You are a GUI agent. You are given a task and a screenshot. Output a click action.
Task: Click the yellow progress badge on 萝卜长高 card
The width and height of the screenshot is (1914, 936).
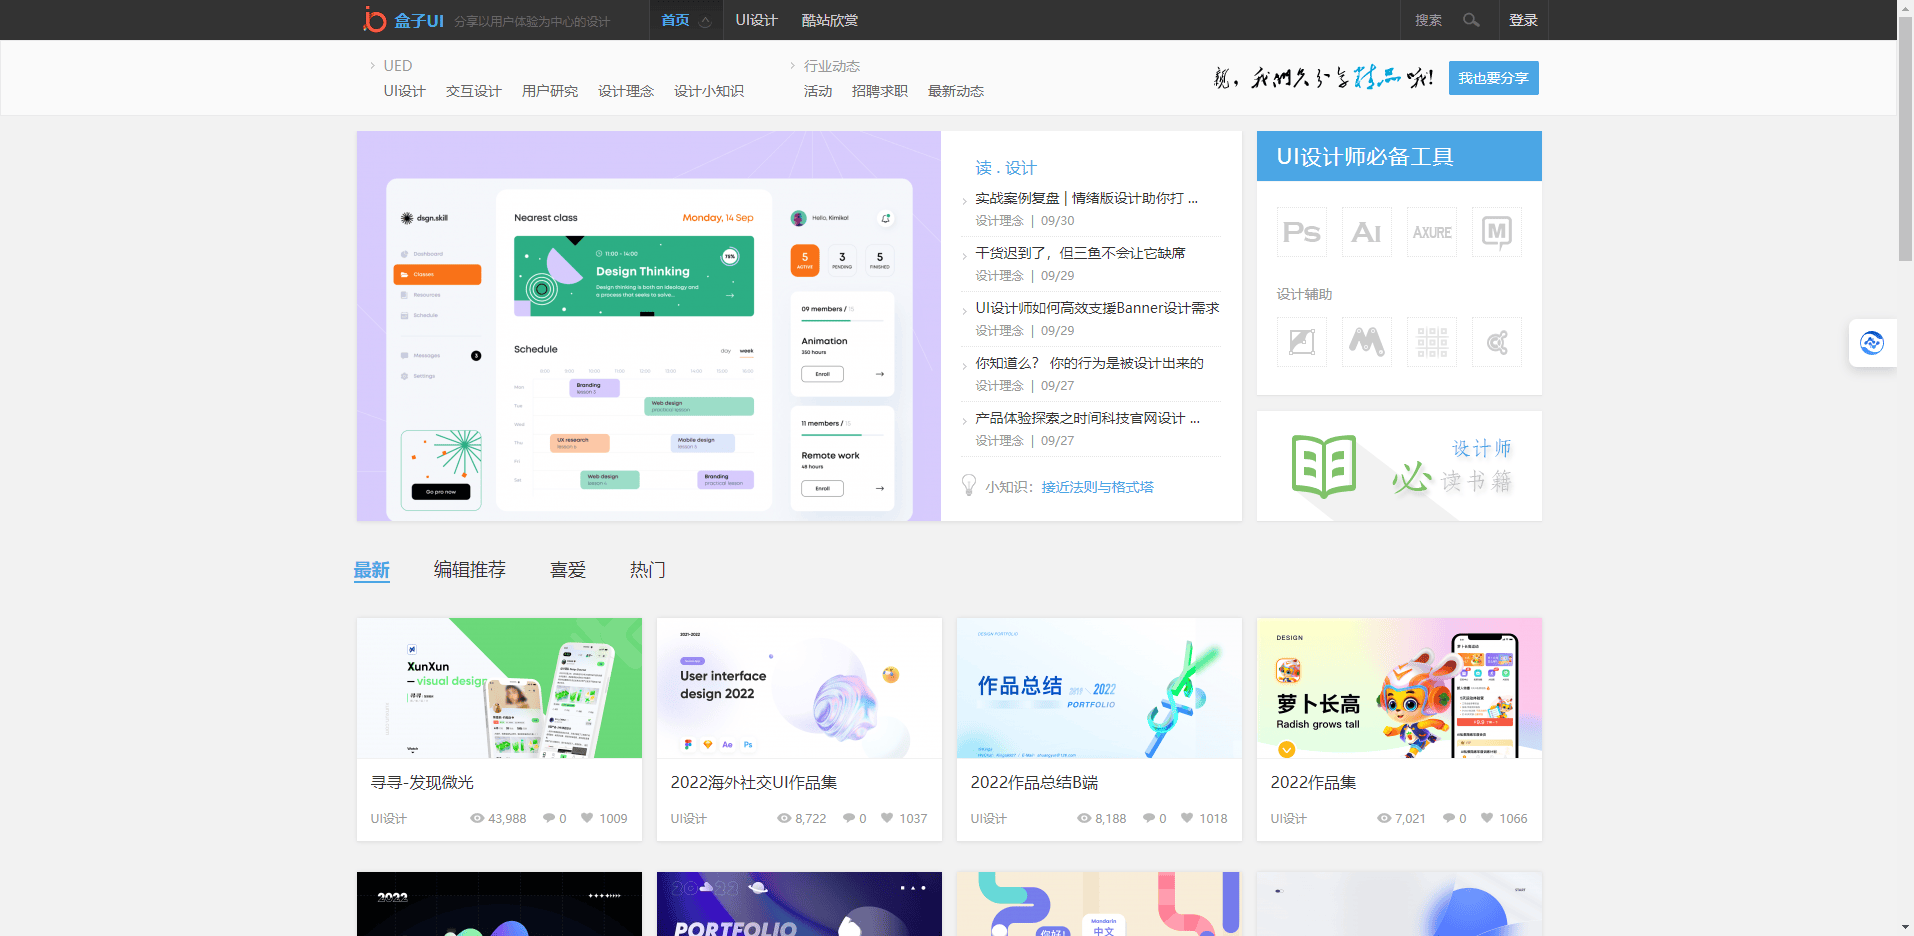tap(1287, 749)
